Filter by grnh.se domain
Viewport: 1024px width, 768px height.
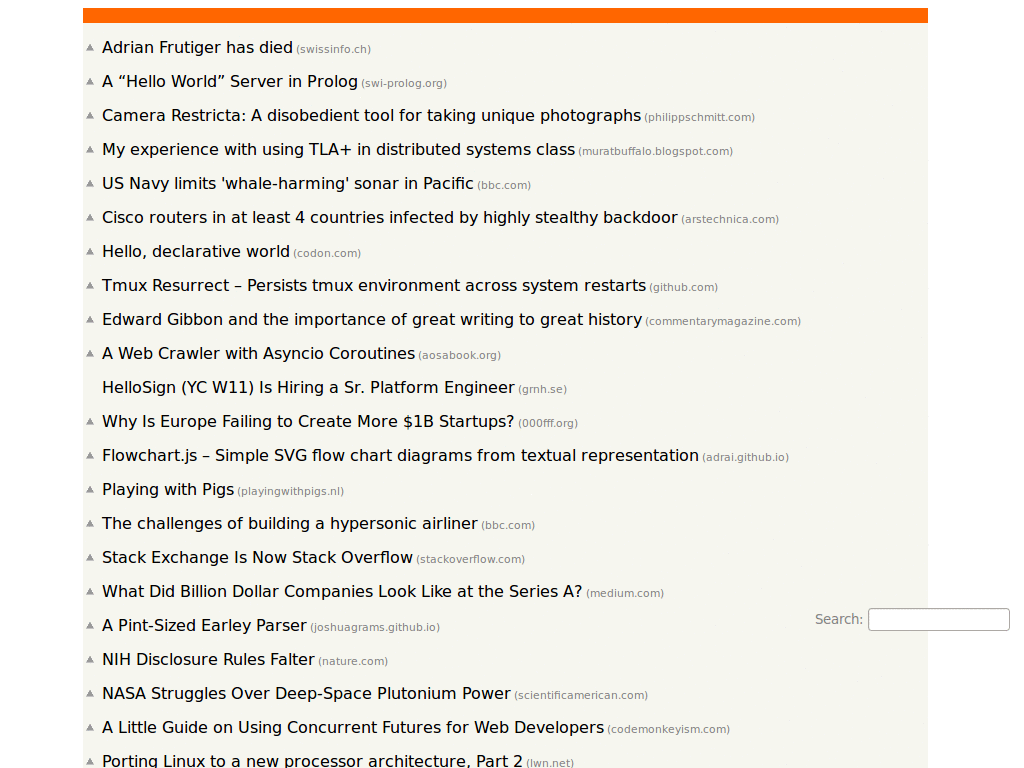pyautogui.click(x=543, y=389)
